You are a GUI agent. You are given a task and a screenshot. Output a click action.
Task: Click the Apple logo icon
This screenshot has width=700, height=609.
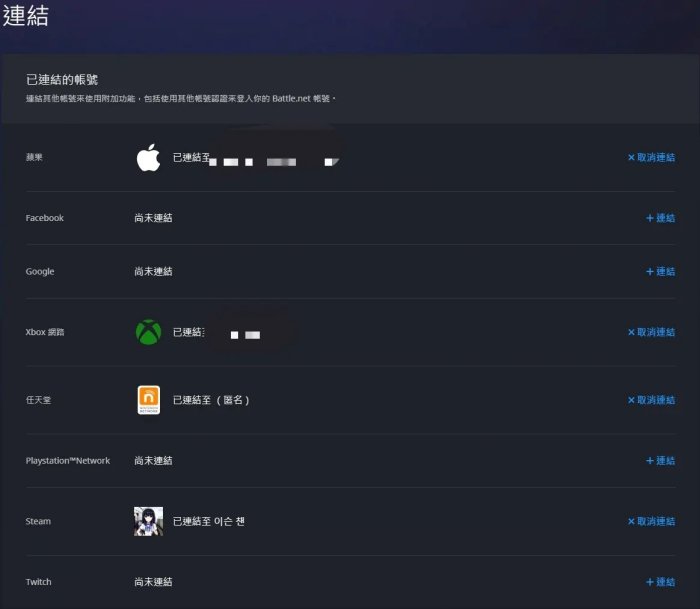pos(148,158)
